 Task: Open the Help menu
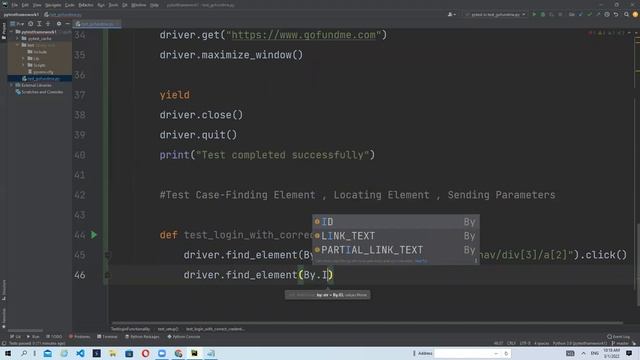154,5
